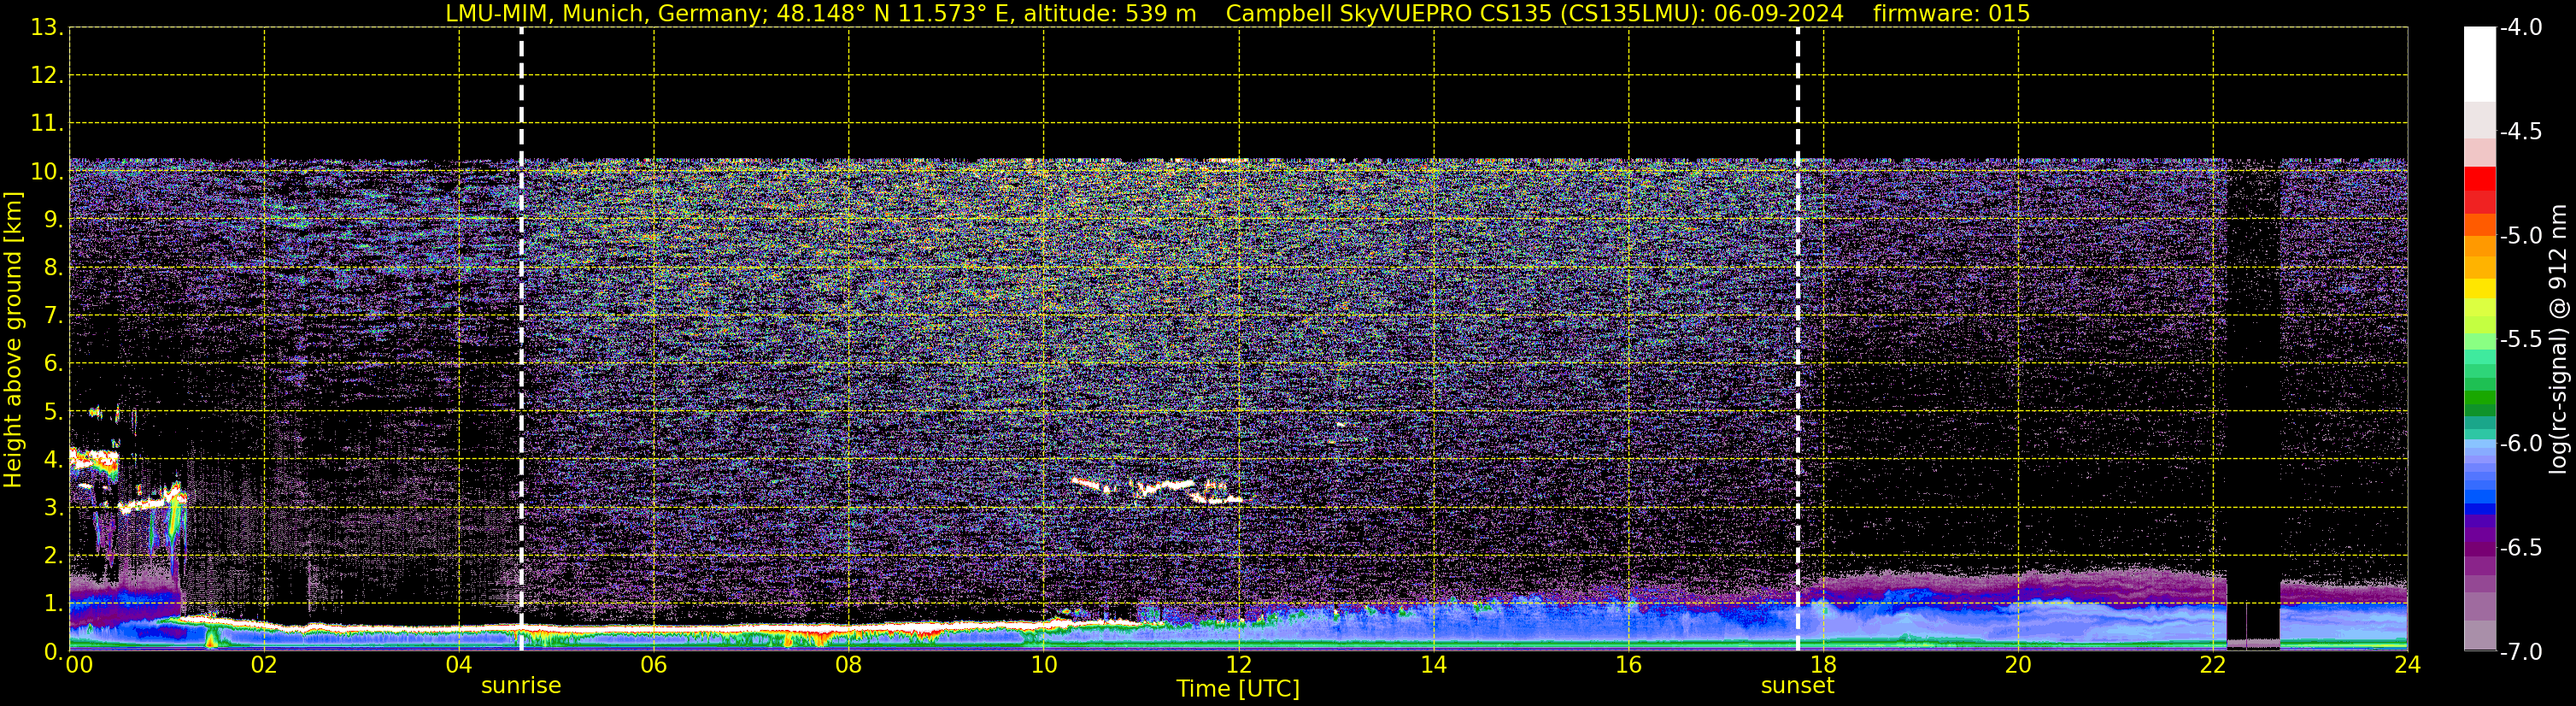Click the '-5.5' colorbar tick label
The height and width of the screenshot is (706, 2576).
[2521, 339]
